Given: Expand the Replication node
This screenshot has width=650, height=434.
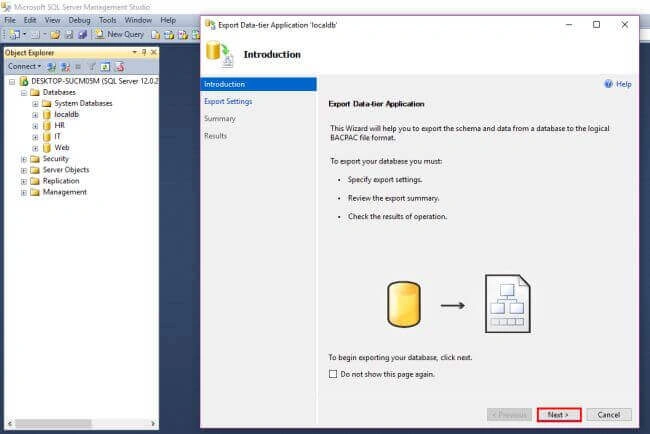Looking at the screenshot, I should tap(24, 182).
